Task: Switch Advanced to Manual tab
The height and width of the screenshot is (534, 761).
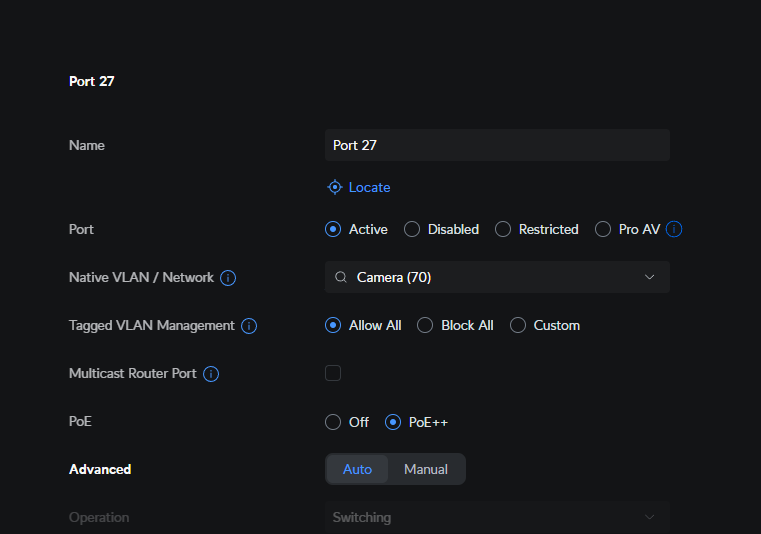Action: coord(426,469)
